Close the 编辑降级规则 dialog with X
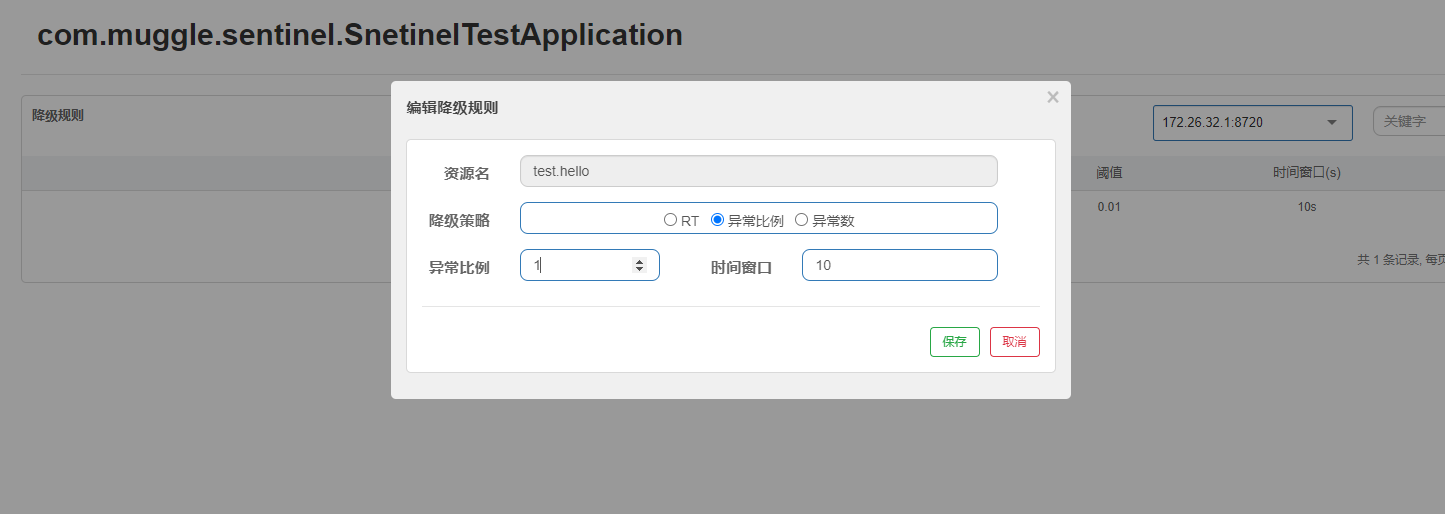The height and width of the screenshot is (514, 1445). point(1052,97)
